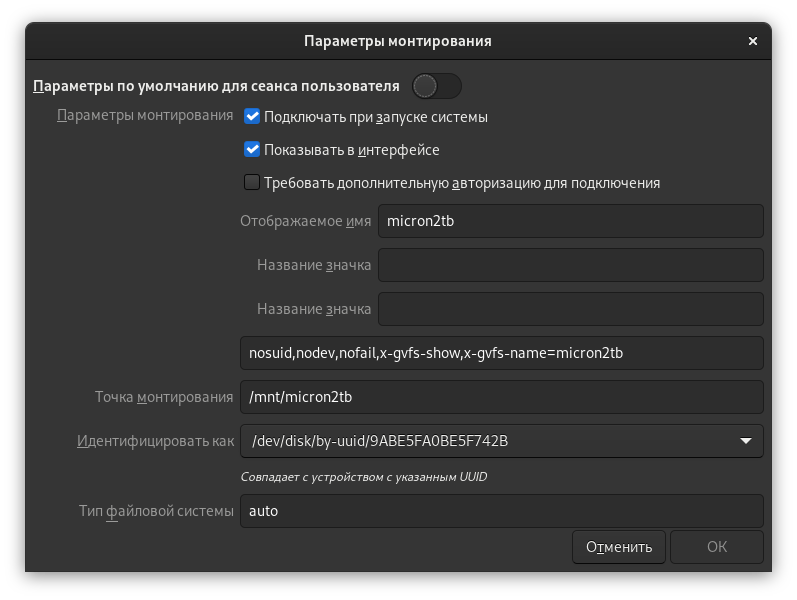Viewport: 797px width, 600px height.
Task: Click the /mnt/micron2tb mount point field
Action: click(501, 397)
